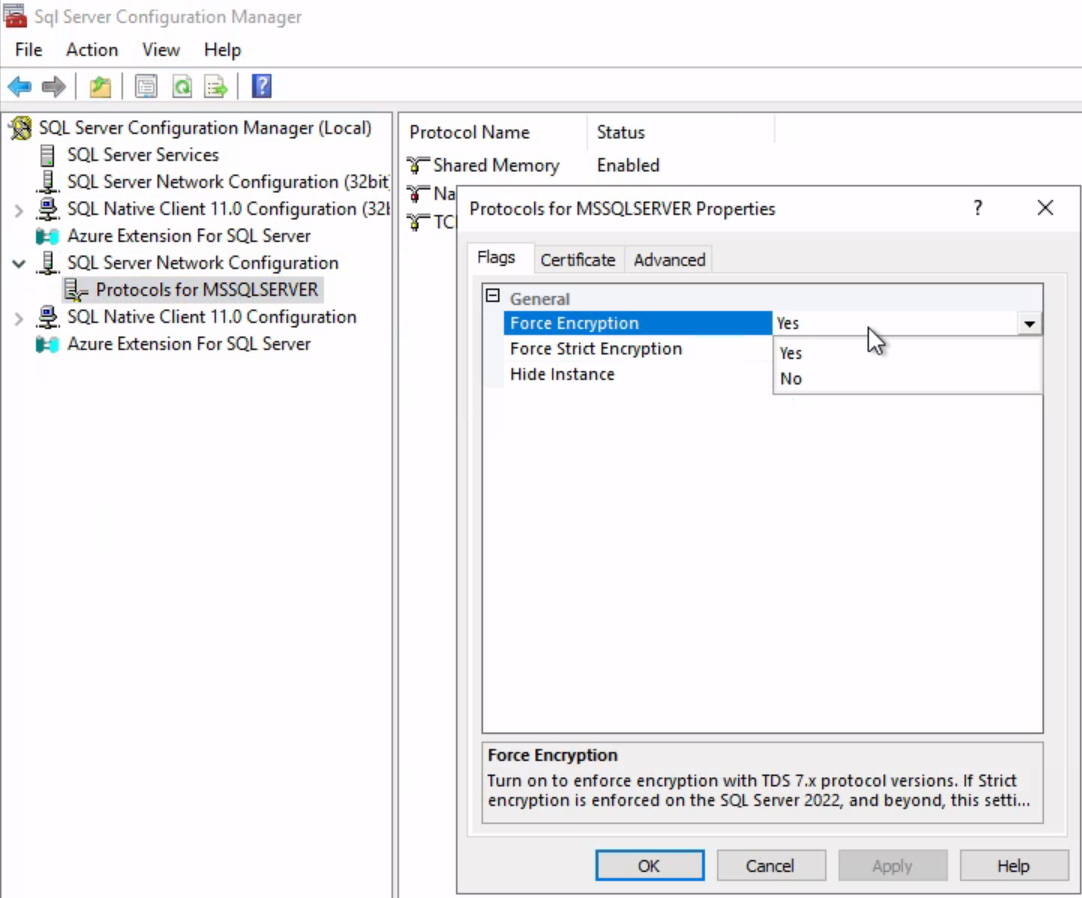Switch to the Certificate tab
1082x898 pixels.
point(578,260)
